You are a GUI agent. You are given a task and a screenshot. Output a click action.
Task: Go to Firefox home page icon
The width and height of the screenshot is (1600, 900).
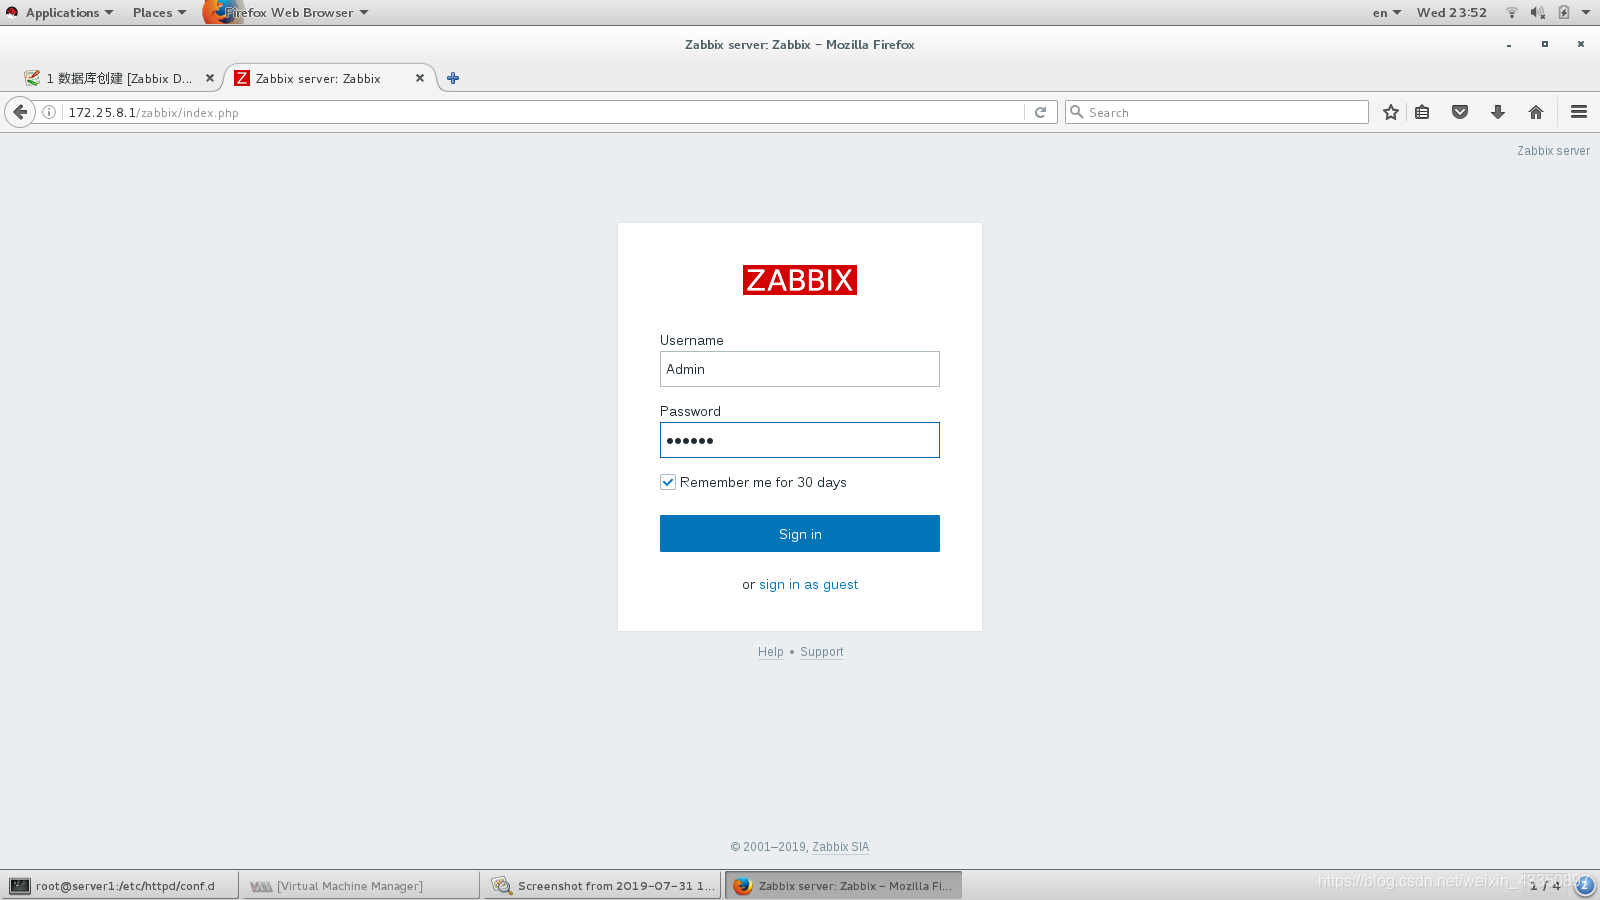[x=1536, y=112]
